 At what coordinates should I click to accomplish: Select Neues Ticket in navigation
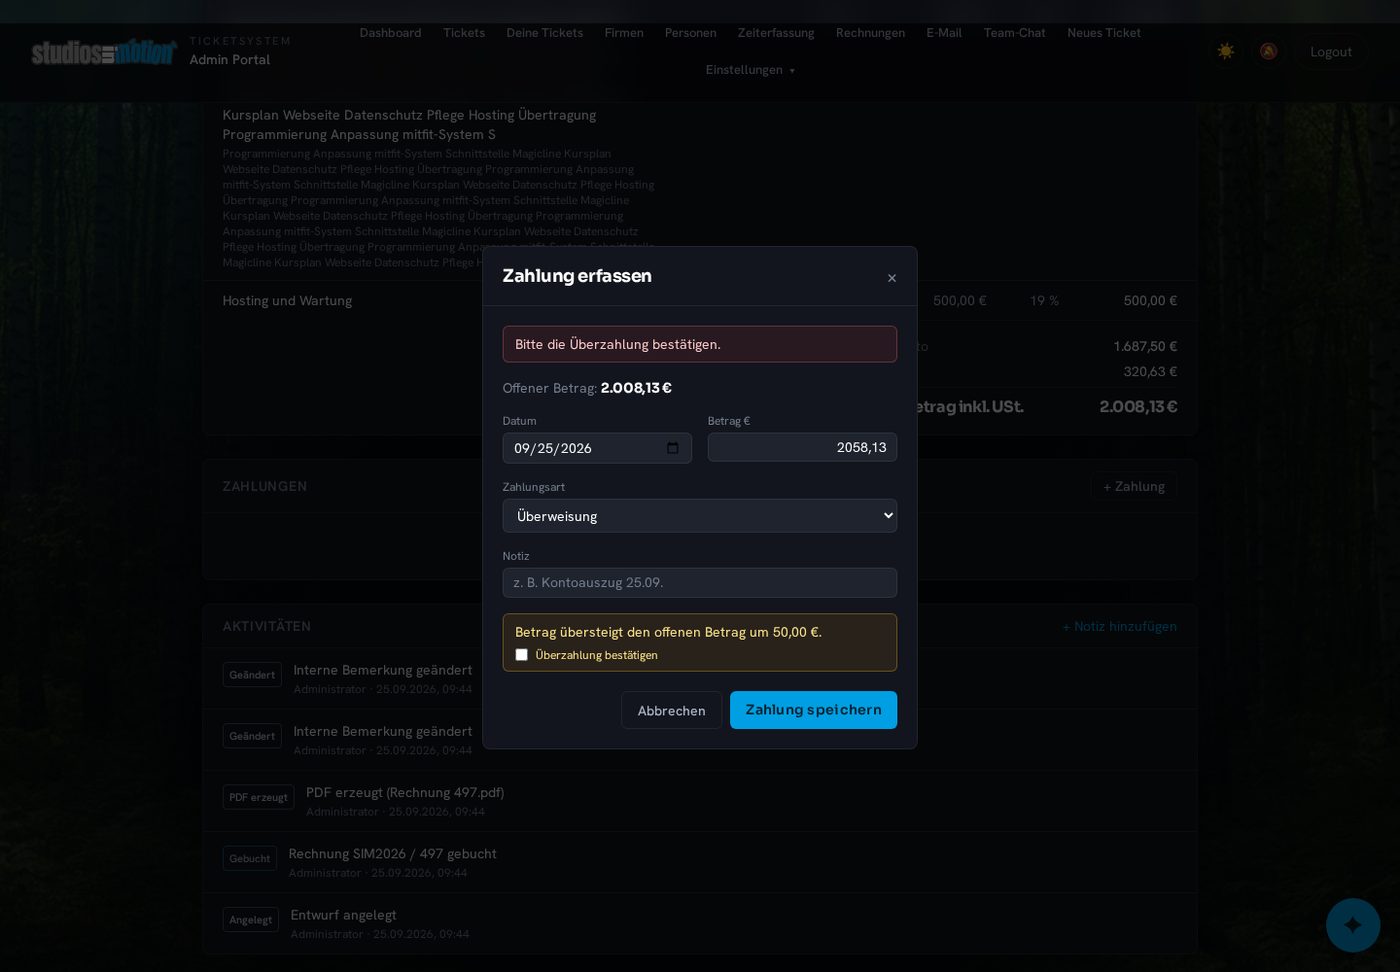tap(1104, 33)
